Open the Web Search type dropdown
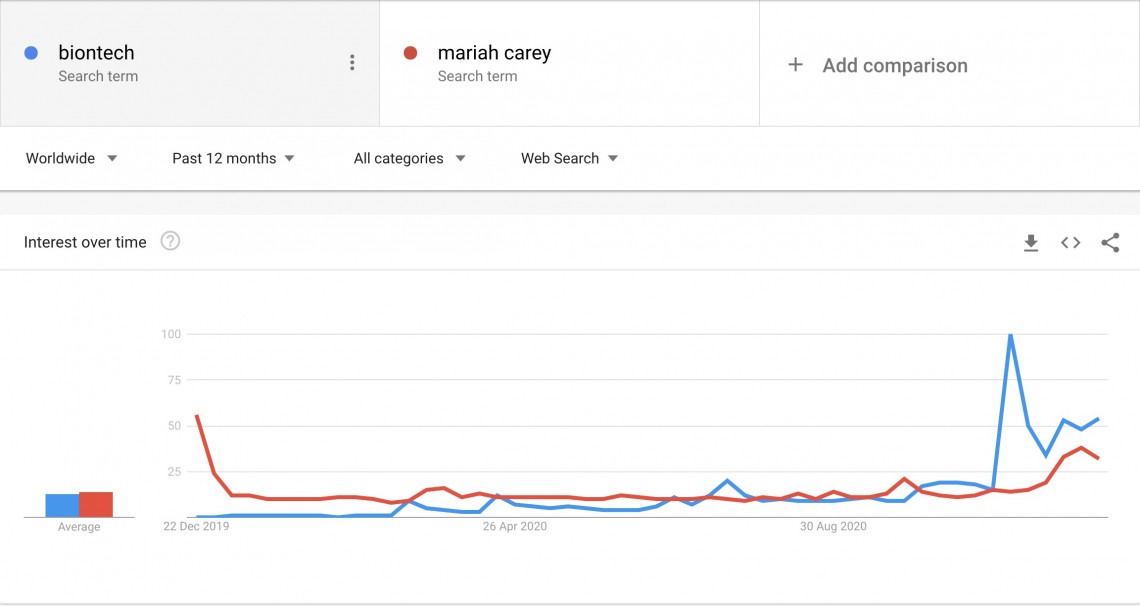 (569, 158)
